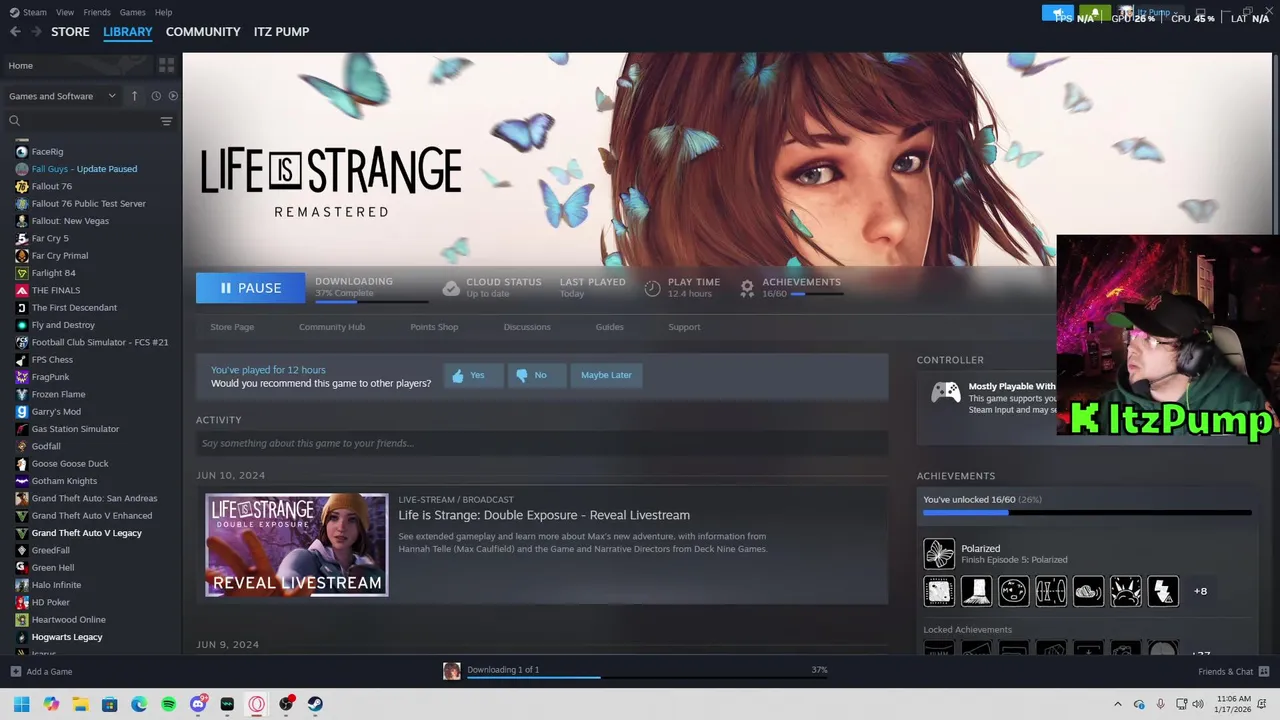Viewport: 1280px width, 720px height.
Task: Open the lightning bolt achievement icon
Action: tap(1163, 591)
